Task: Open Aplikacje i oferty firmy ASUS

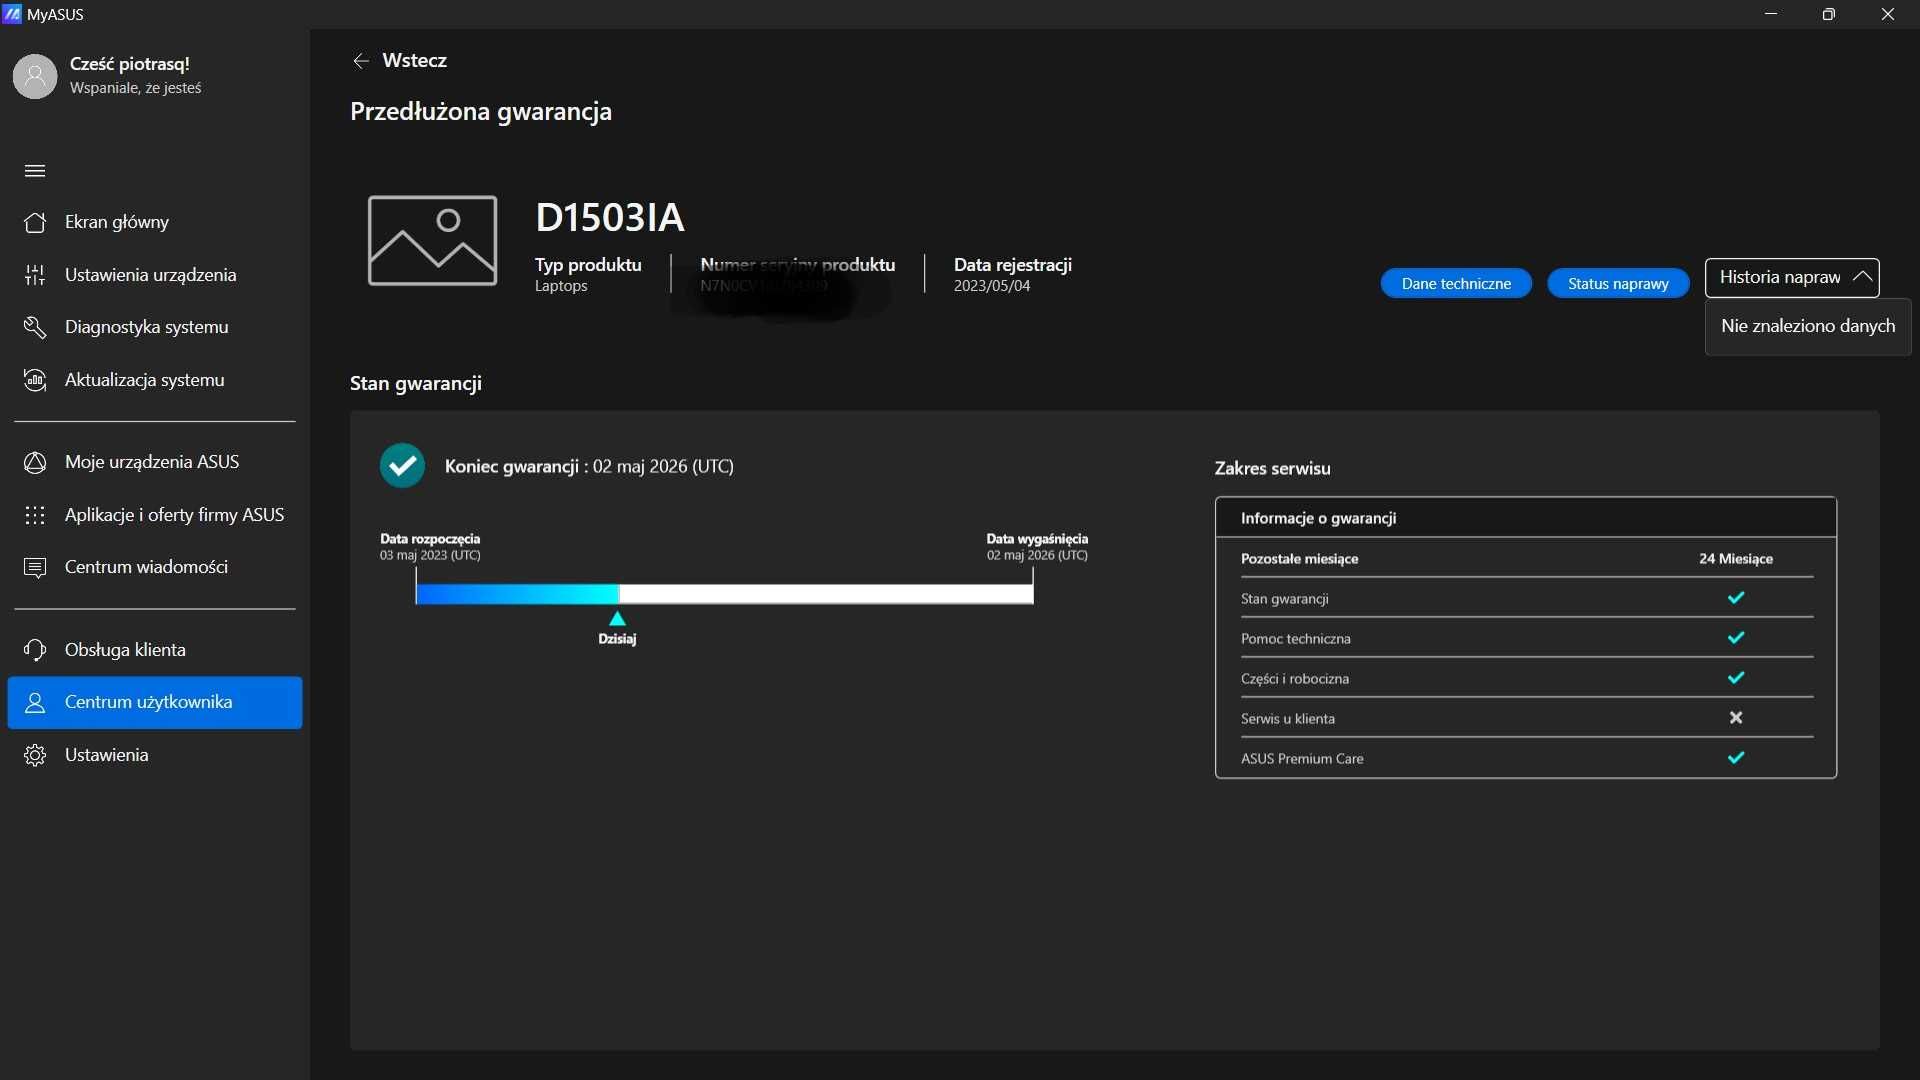Action: click(x=155, y=515)
